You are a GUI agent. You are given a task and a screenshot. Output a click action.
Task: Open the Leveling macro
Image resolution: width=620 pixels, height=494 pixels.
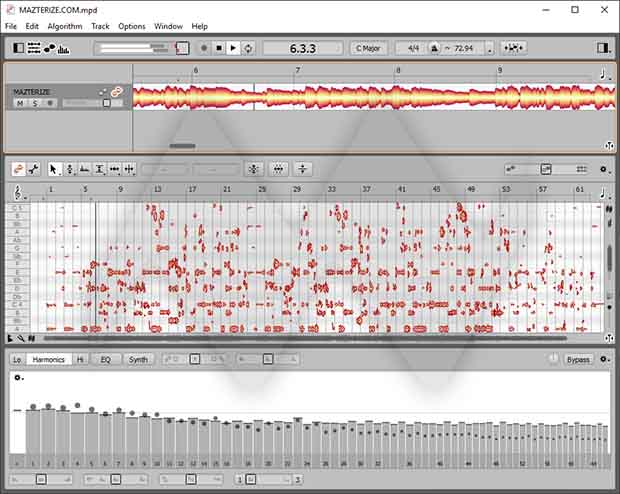coord(303,169)
